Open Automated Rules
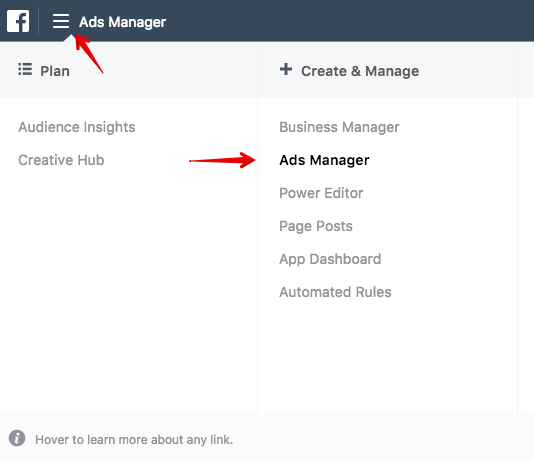534x461 pixels. (x=335, y=292)
